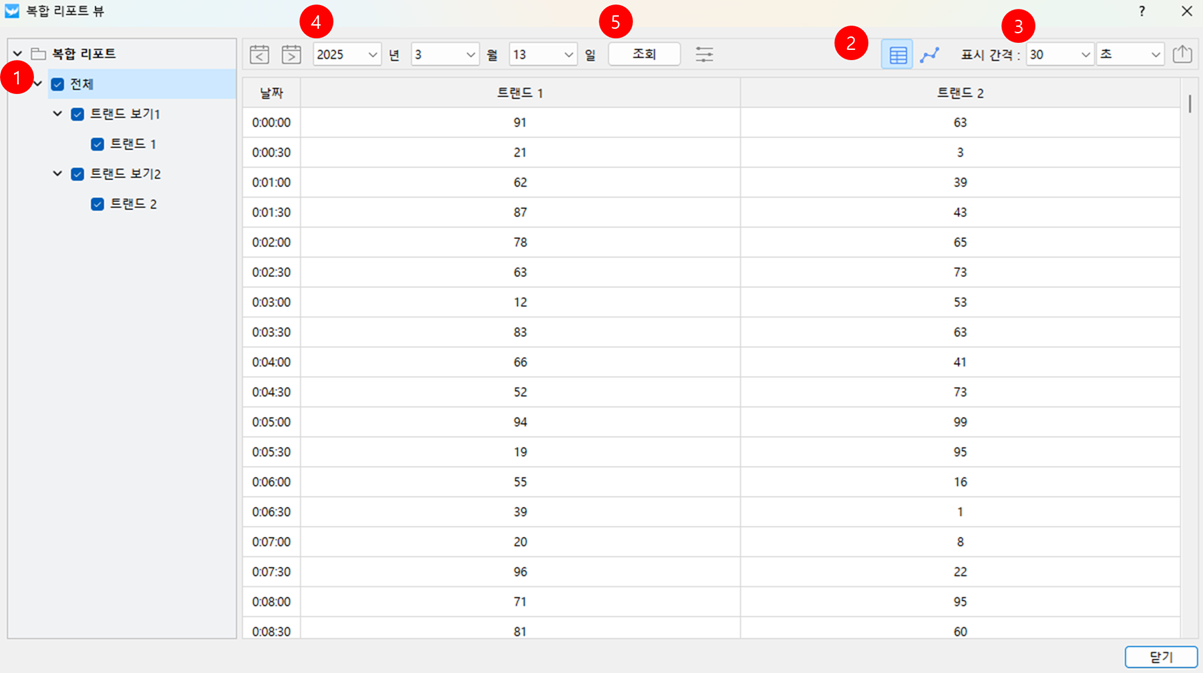Click the help question mark icon
1203x673 pixels.
pos(1142,12)
